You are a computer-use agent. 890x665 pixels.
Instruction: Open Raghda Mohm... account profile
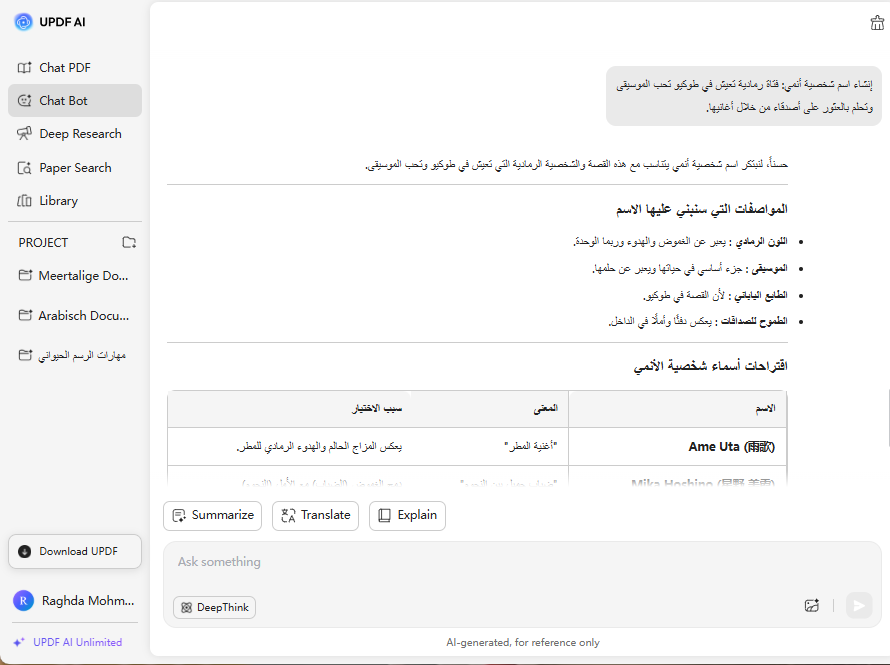74,600
